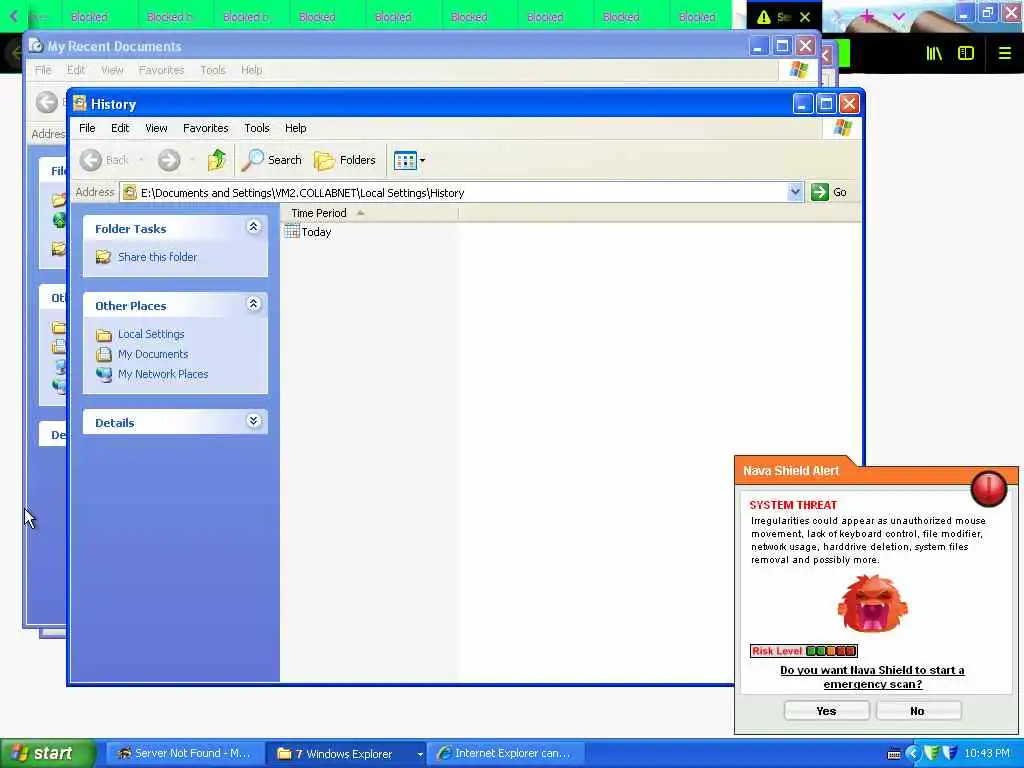The width and height of the screenshot is (1024, 768).
Task: Click the My Recent Documents title bar icon
Action: [36, 46]
